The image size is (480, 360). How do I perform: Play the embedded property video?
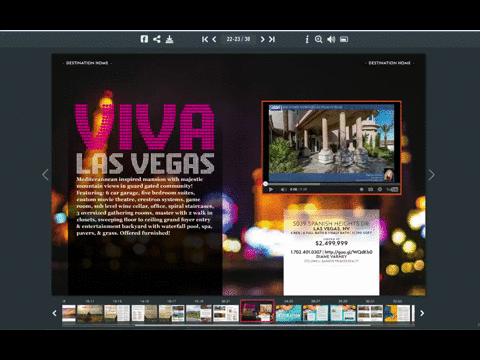point(271,189)
